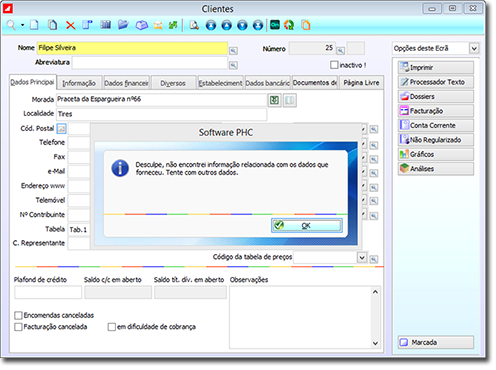
Task: Click the list-view columns toolbar icon
Action: (106, 25)
